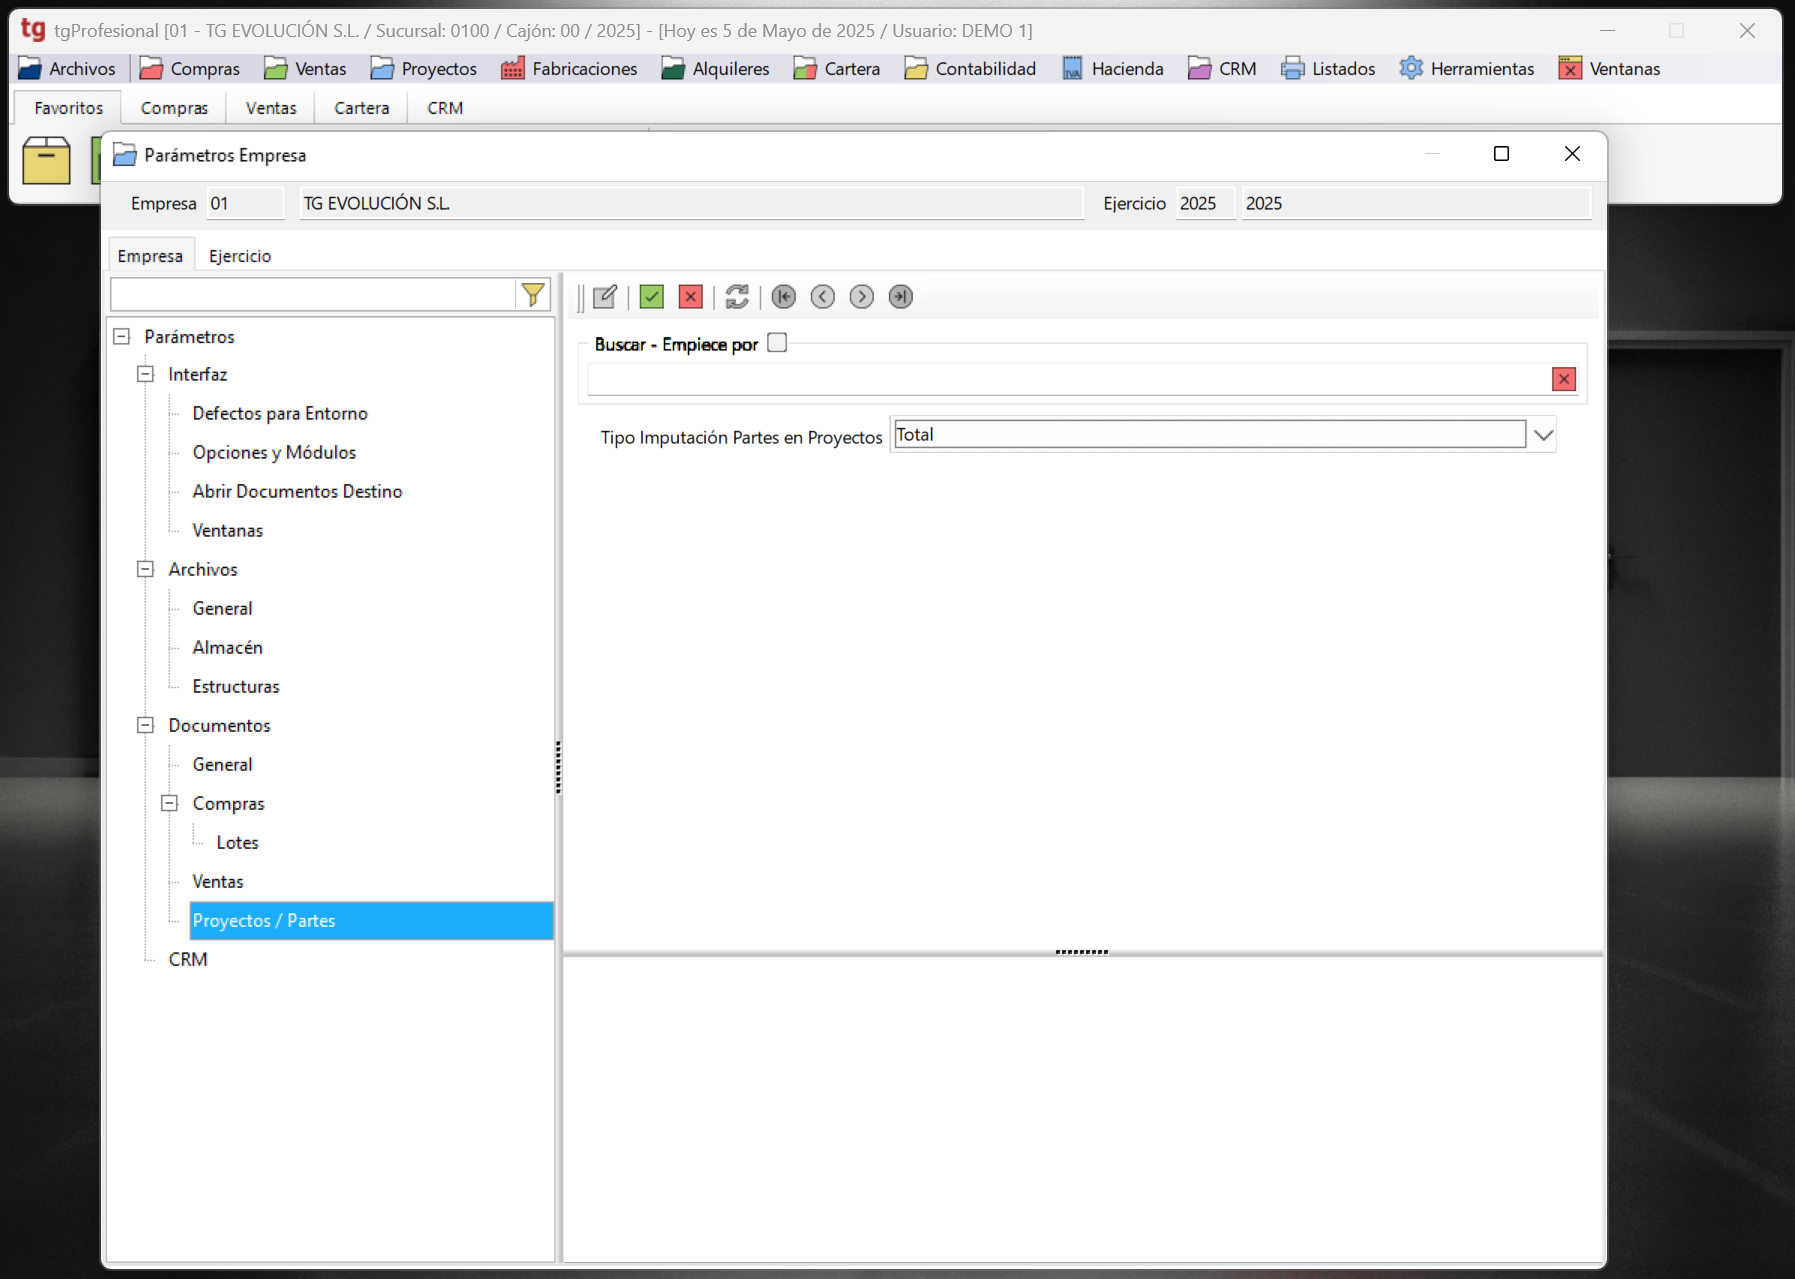Select General under Documentos
The width and height of the screenshot is (1795, 1279).
pyautogui.click(x=222, y=764)
